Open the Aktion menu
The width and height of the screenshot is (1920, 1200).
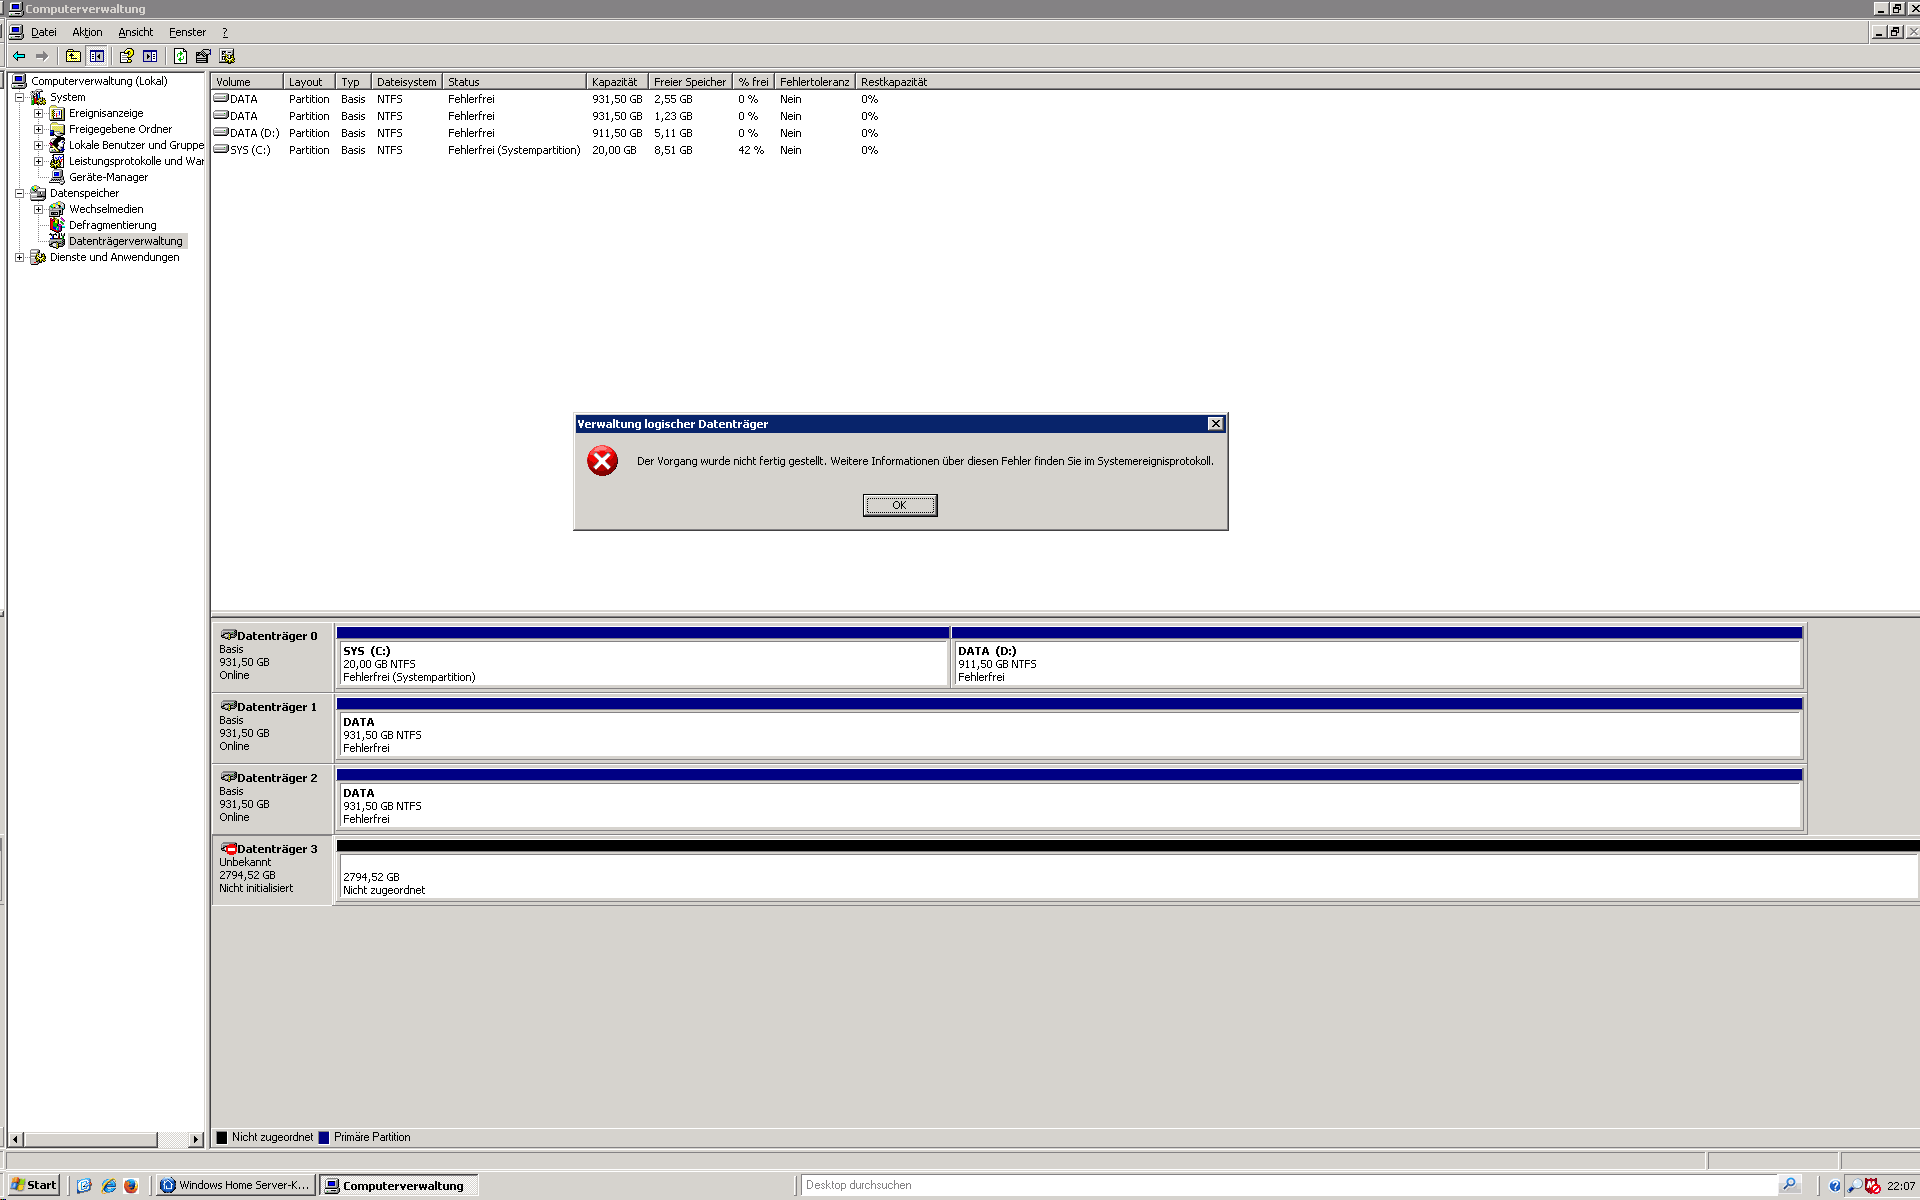click(x=87, y=32)
